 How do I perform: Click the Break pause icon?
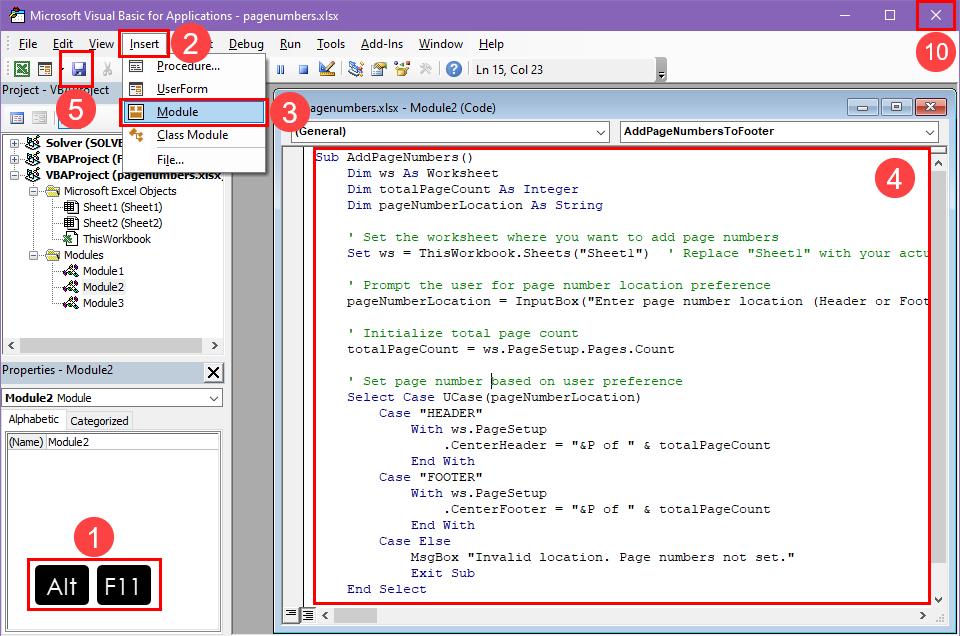[x=280, y=69]
